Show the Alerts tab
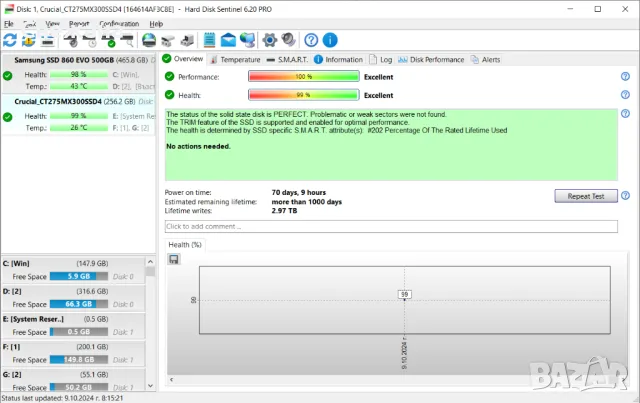This screenshot has height=403, width=640. pyautogui.click(x=490, y=59)
